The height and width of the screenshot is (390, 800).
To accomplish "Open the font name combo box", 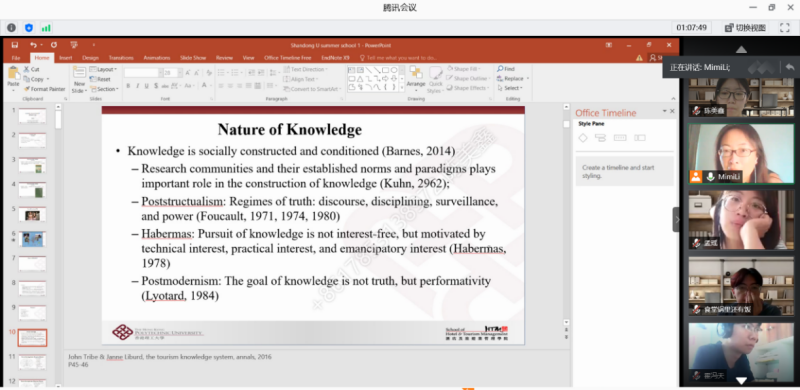I will [x=143, y=72].
